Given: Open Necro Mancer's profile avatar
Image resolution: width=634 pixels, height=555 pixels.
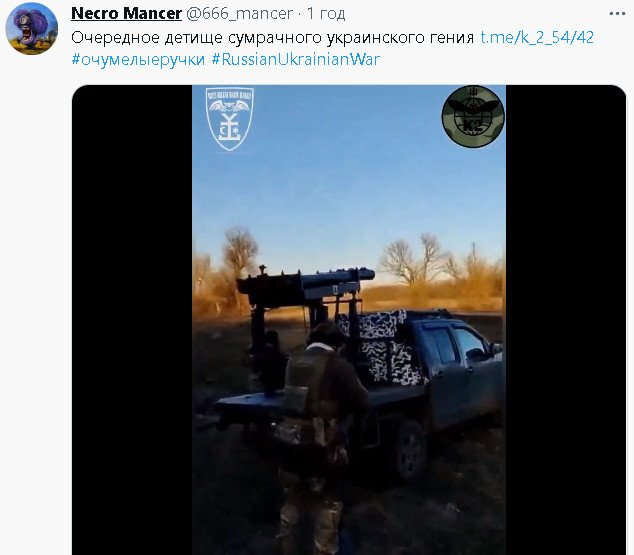Looking at the screenshot, I should tap(32, 28).
